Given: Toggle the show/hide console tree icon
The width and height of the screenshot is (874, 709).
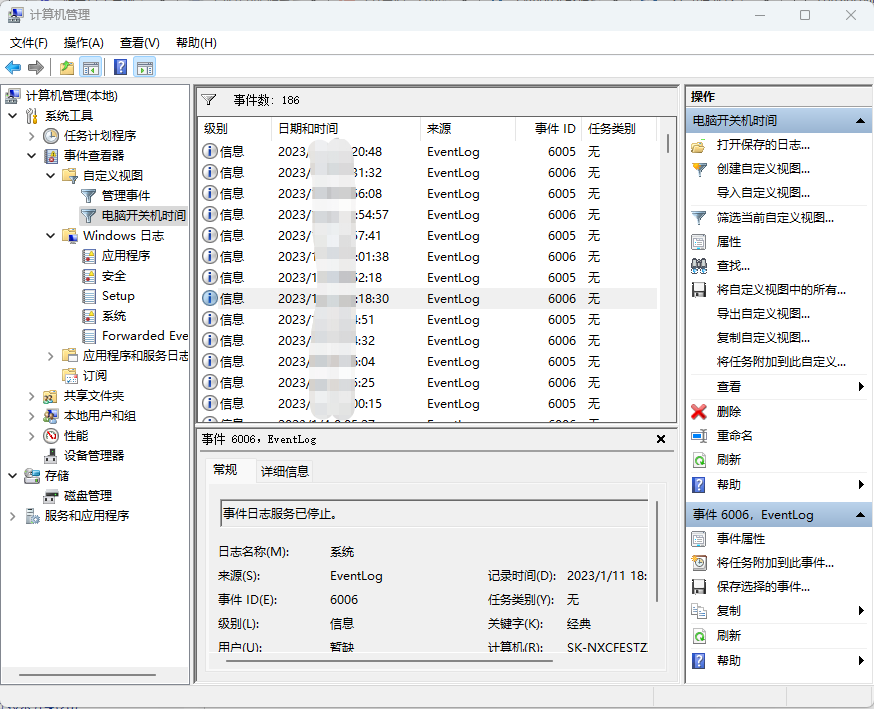Looking at the screenshot, I should pos(91,68).
